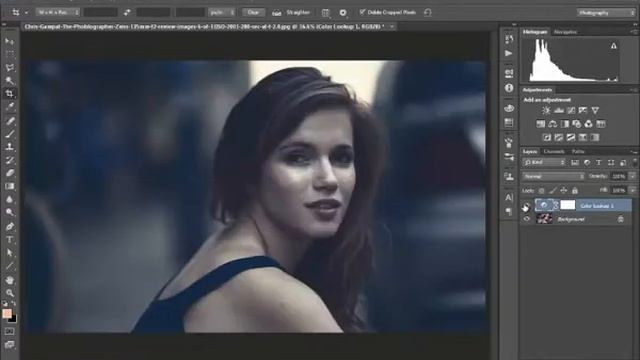Toggle Delete Cropped Pixels checkbox
This screenshot has width=640, height=360.
[362, 12]
